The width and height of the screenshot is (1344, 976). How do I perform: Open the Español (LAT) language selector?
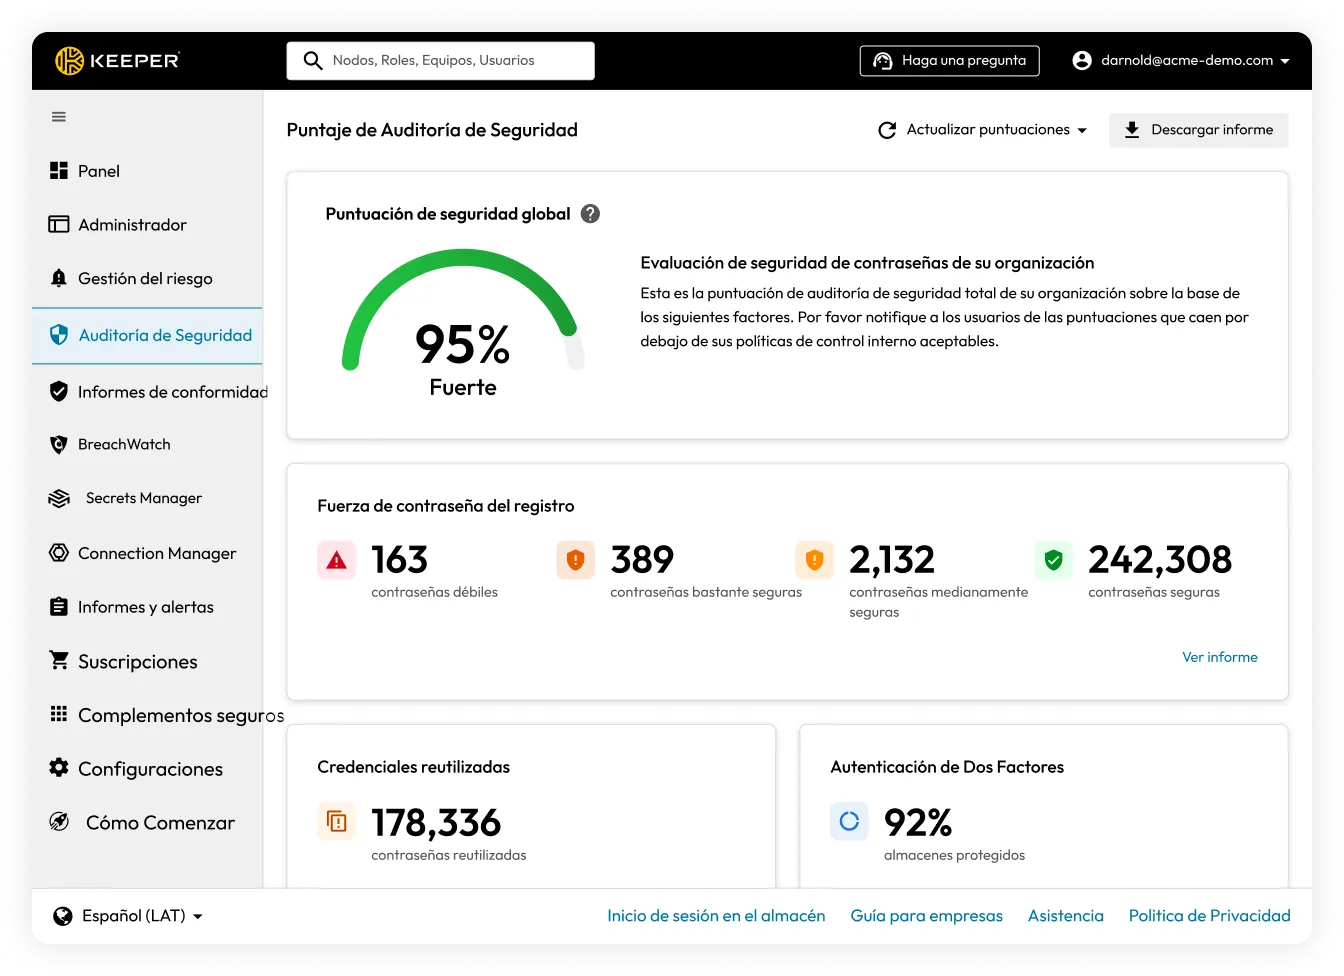128,916
